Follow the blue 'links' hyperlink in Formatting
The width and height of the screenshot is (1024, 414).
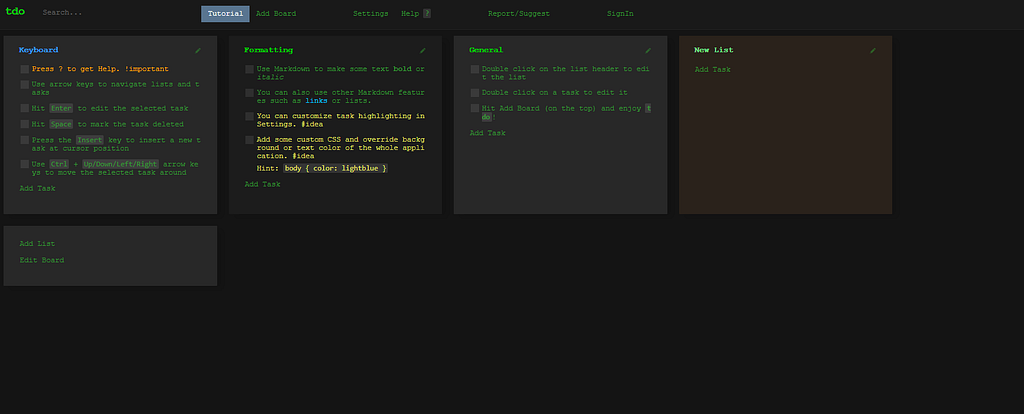click(x=316, y=101)
